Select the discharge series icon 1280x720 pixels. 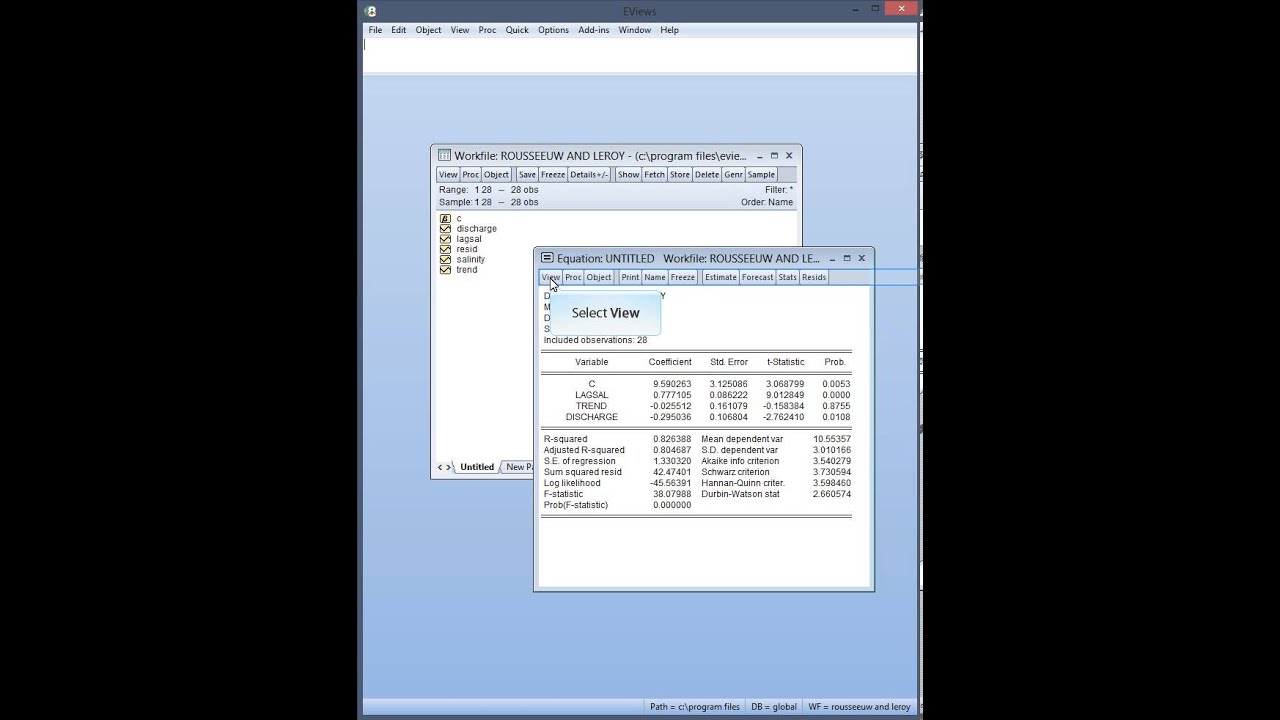[445, 229]
